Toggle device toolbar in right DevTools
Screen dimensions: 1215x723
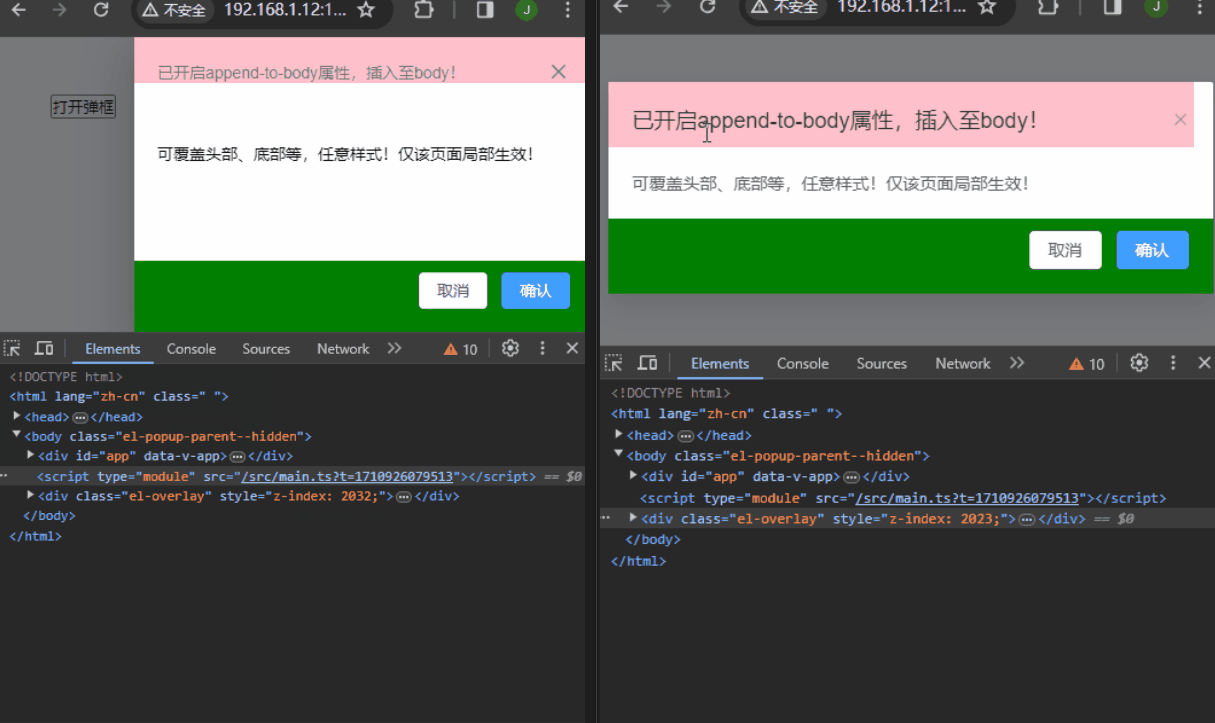tap(646, 363)
